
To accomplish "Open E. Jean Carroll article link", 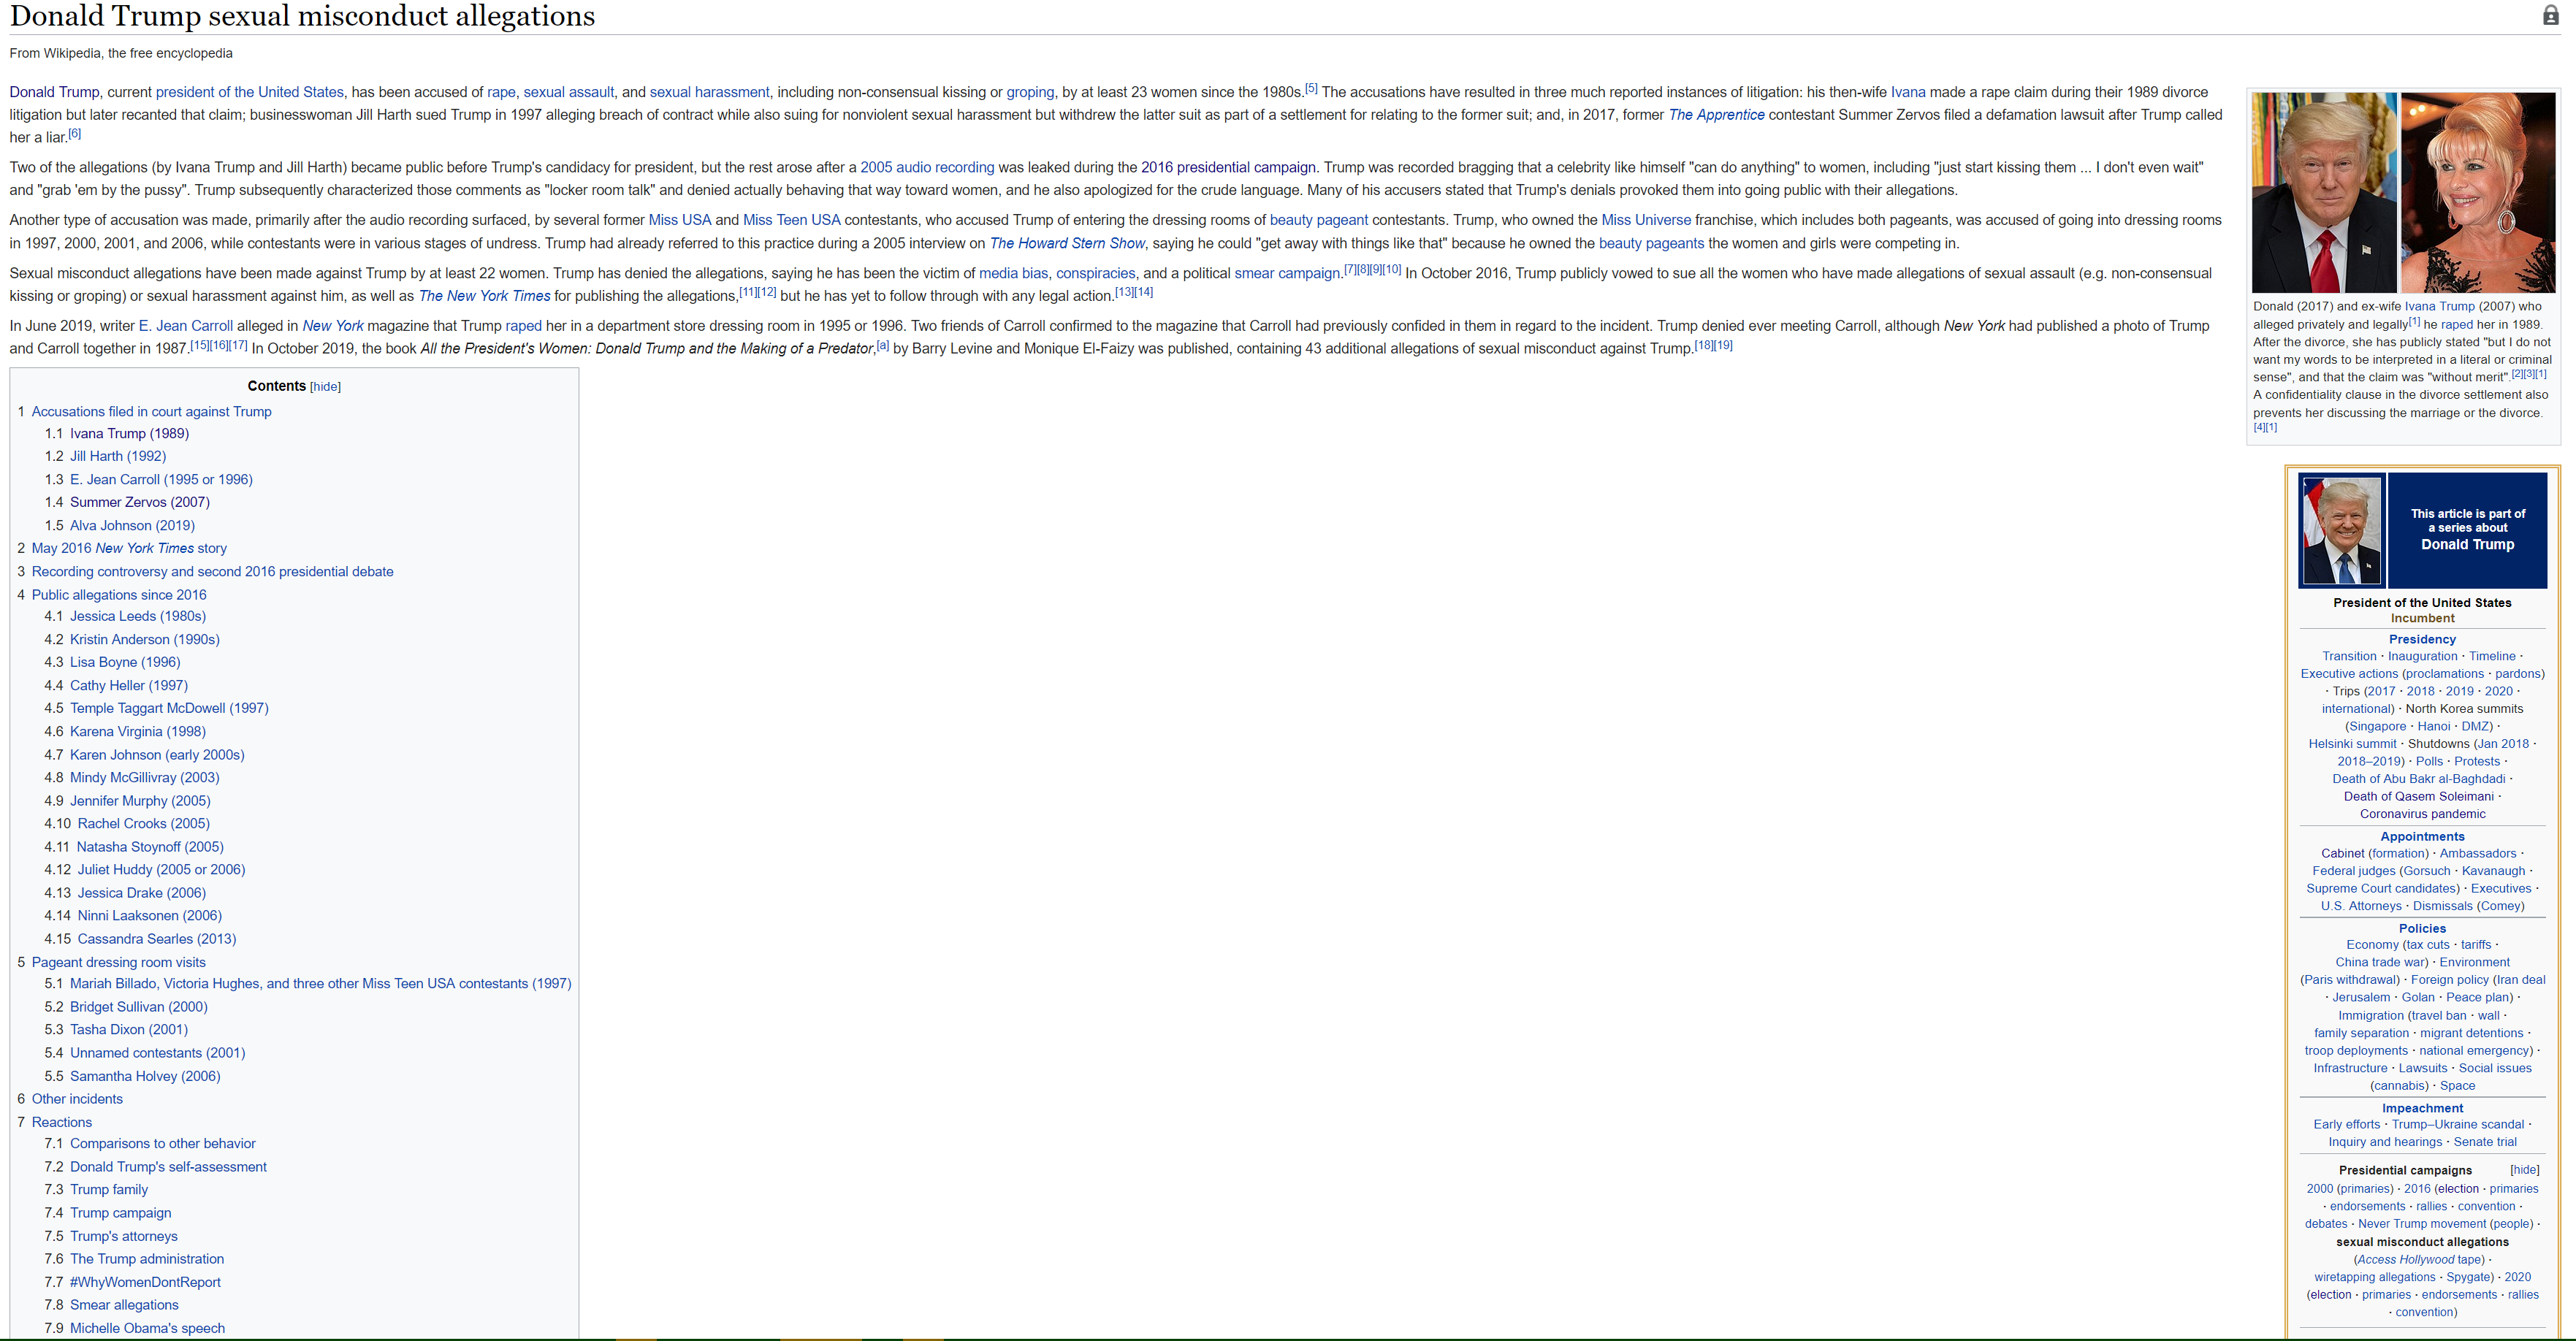I will point(185,326).
